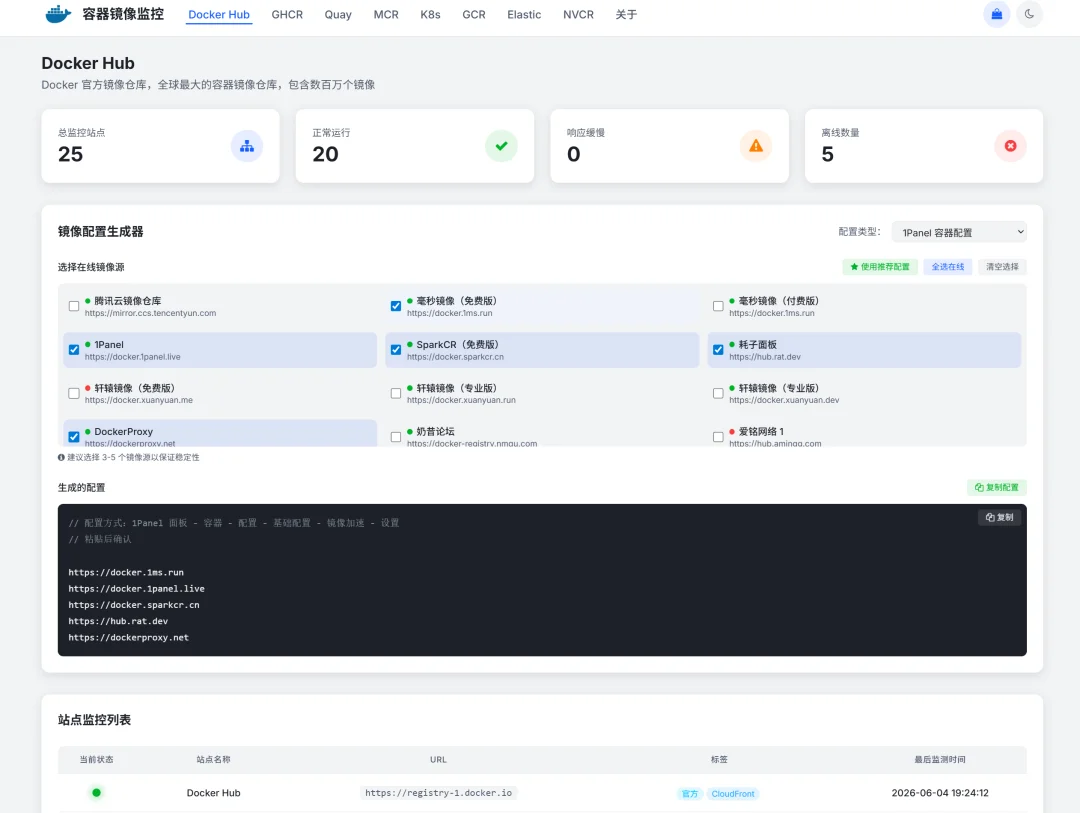Click the 正常运行 count of 20

pos(325,154)
